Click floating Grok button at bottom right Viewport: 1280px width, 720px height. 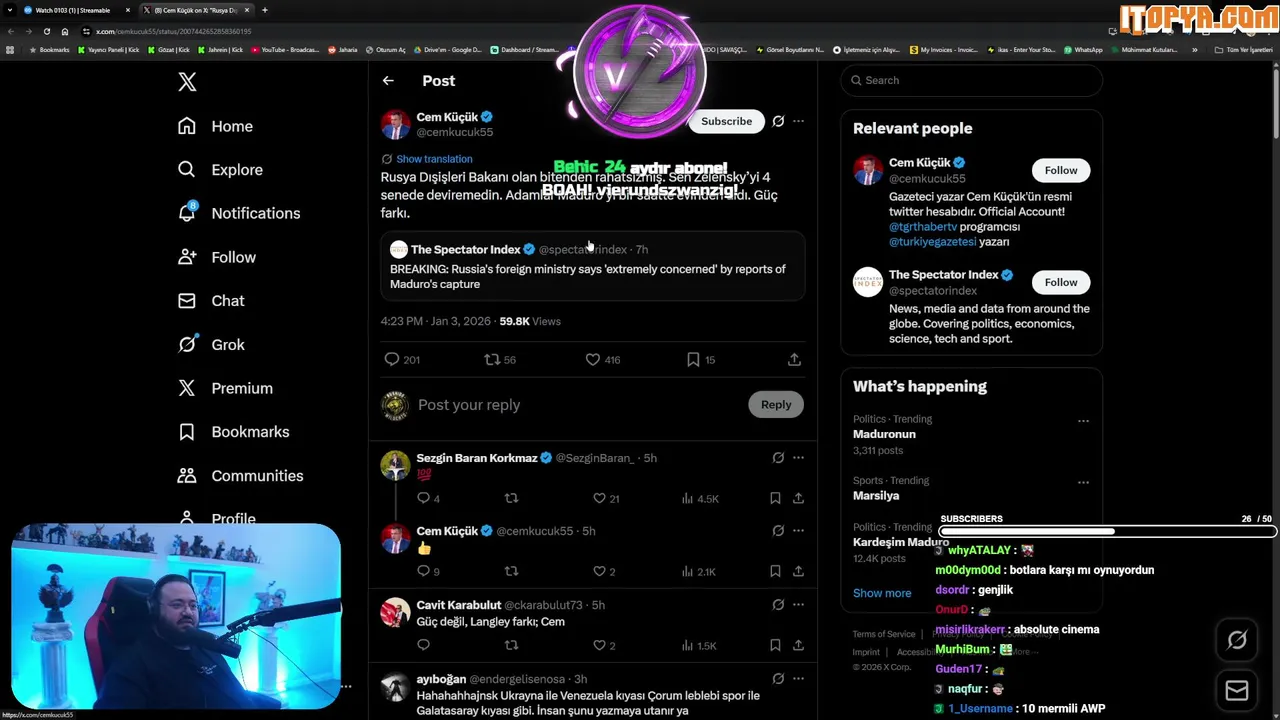(x=1237, y=641)
